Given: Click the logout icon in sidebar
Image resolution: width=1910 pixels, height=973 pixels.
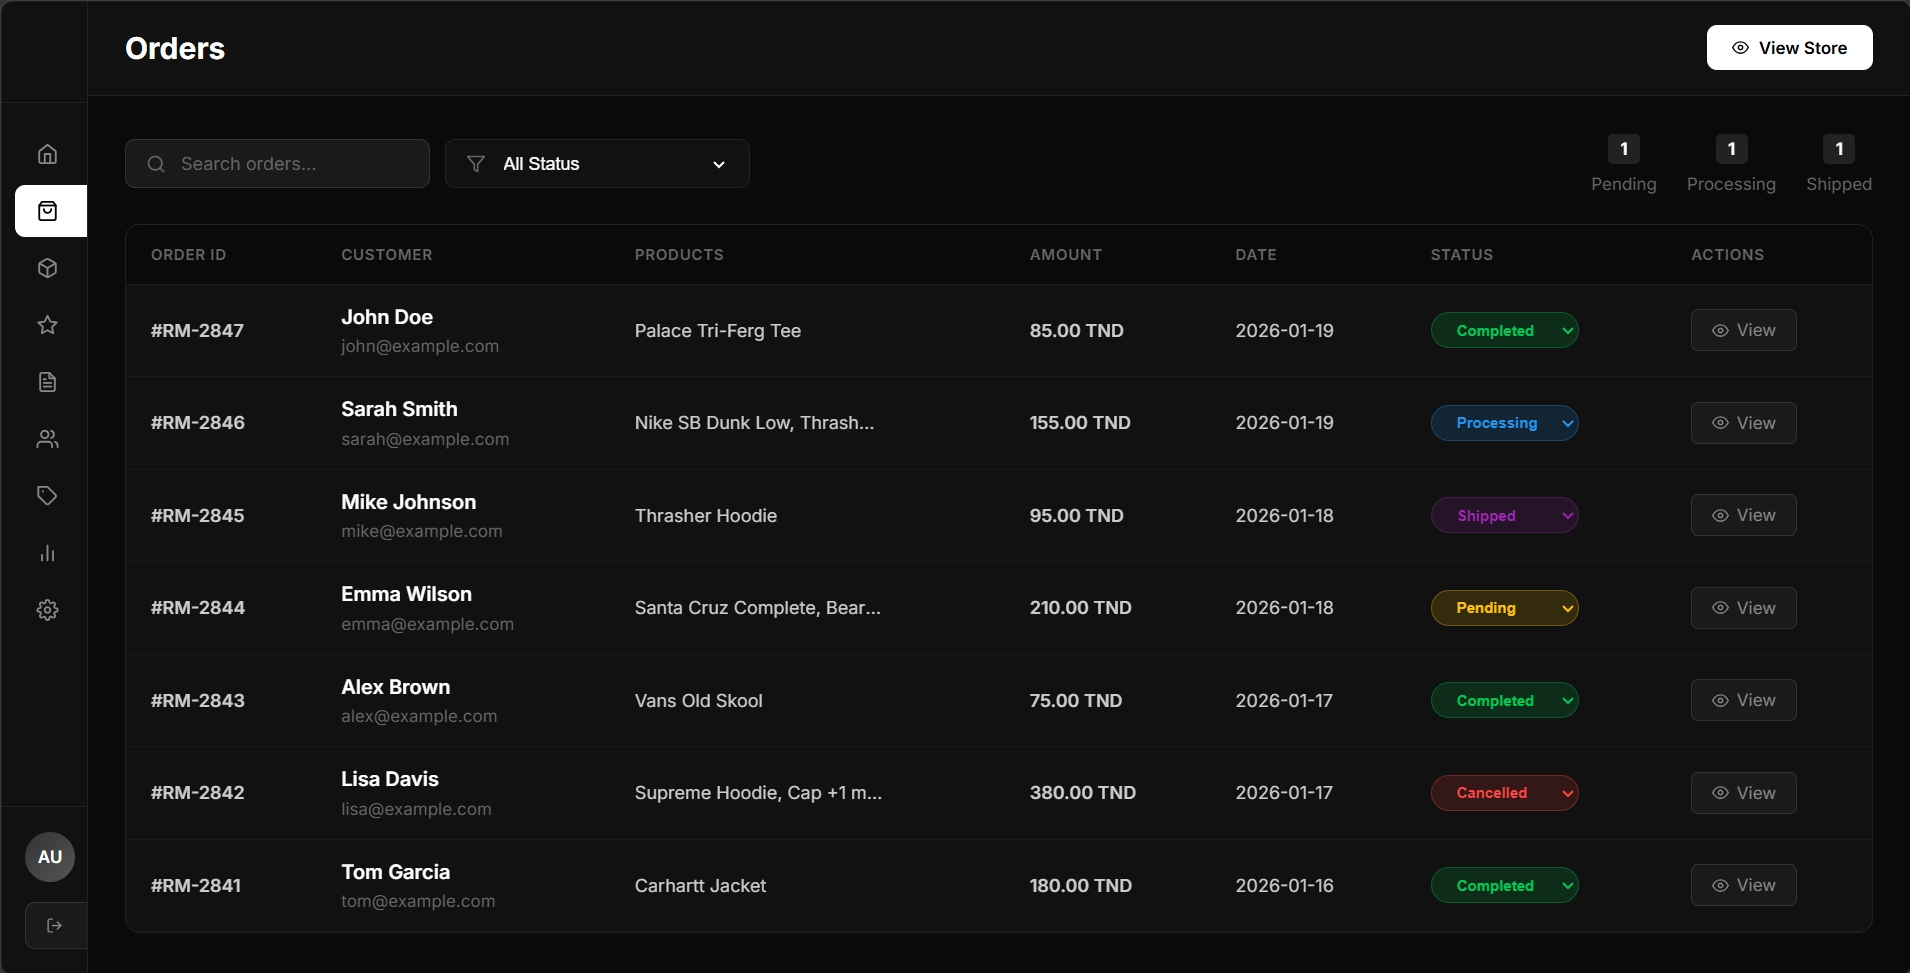Looking at the screenshot, I should 55,925.
